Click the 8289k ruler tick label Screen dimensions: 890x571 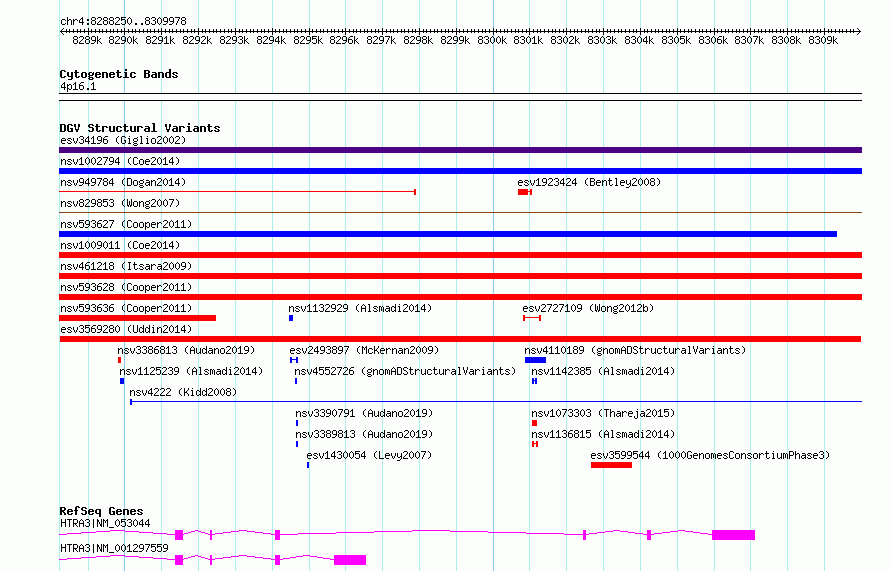click(87, 40)
